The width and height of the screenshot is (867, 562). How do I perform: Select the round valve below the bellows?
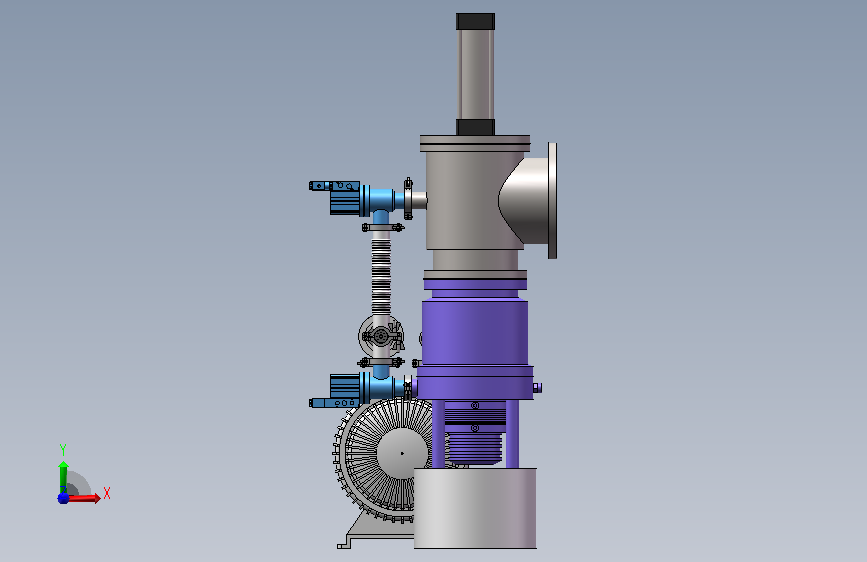pyautogui.click(x=381, y=336)
